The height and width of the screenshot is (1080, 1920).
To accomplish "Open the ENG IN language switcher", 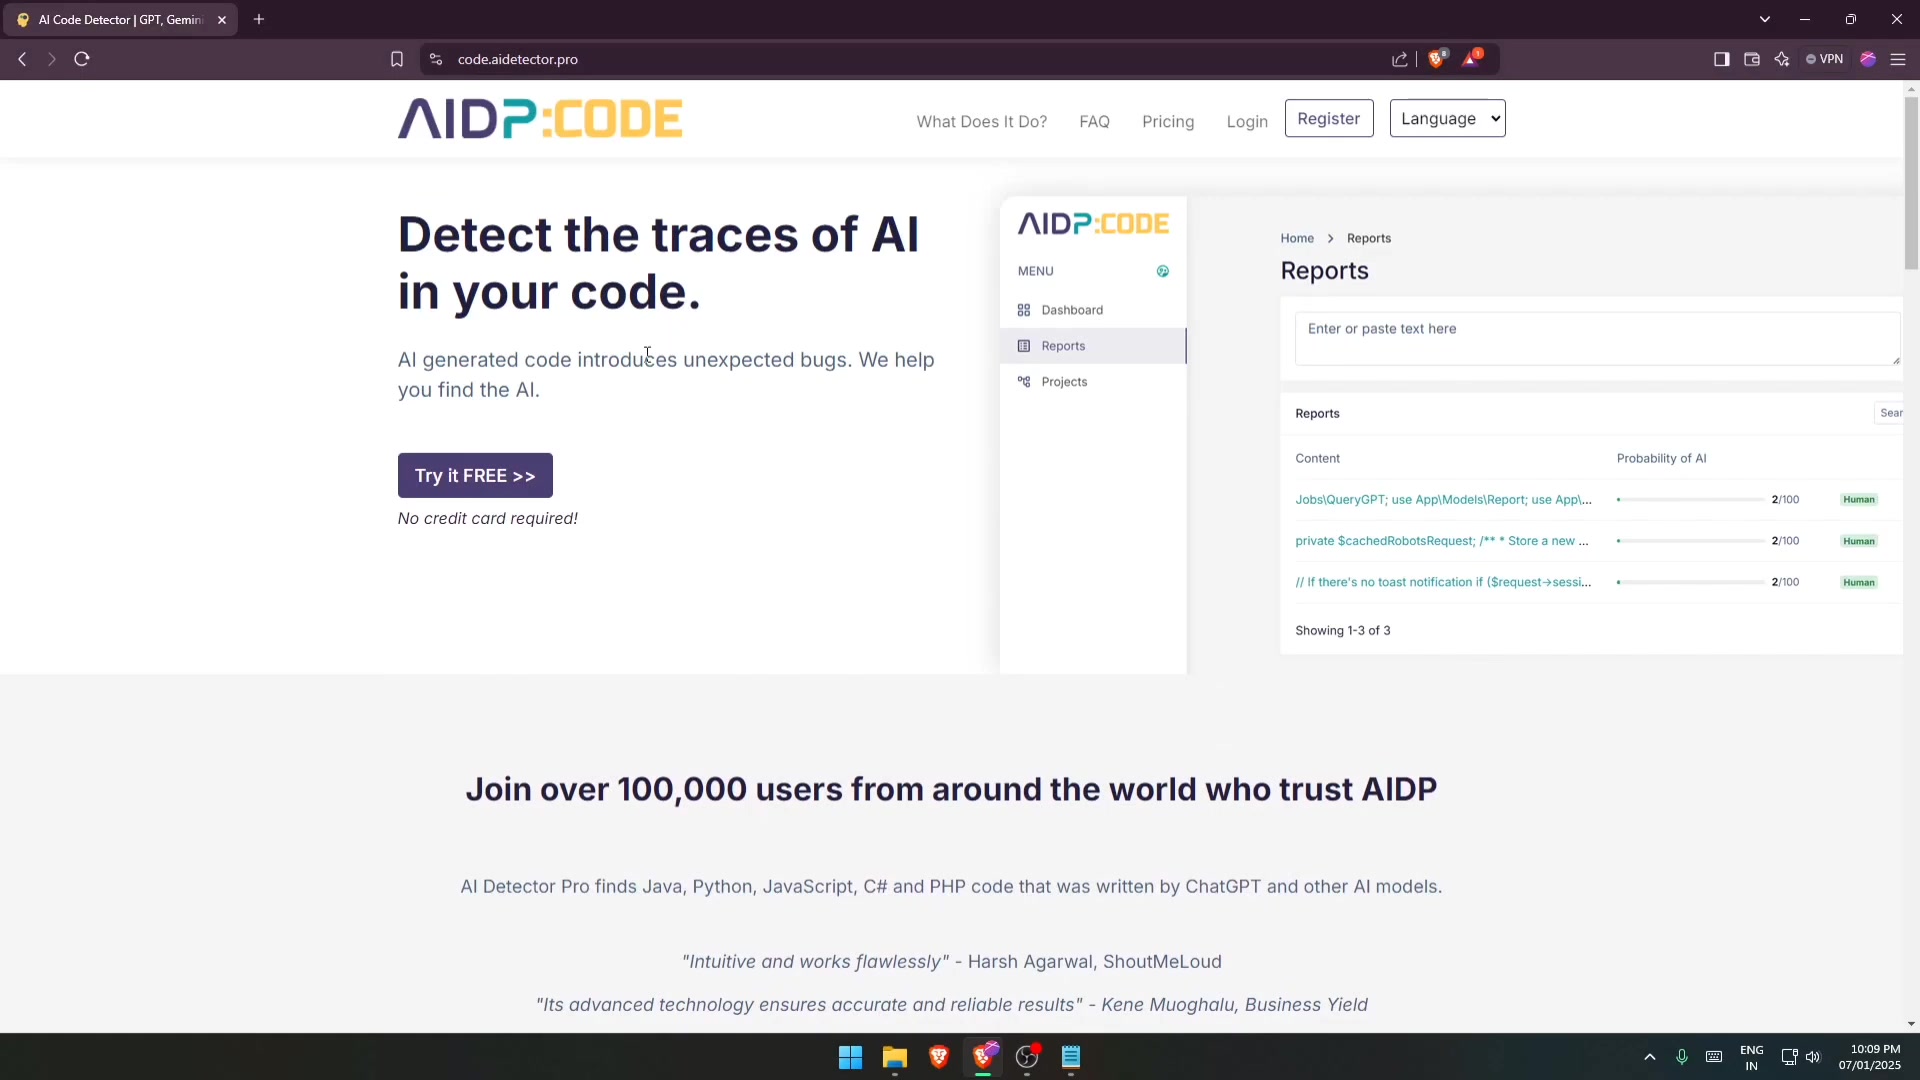I will [x=1751, y=1057].
